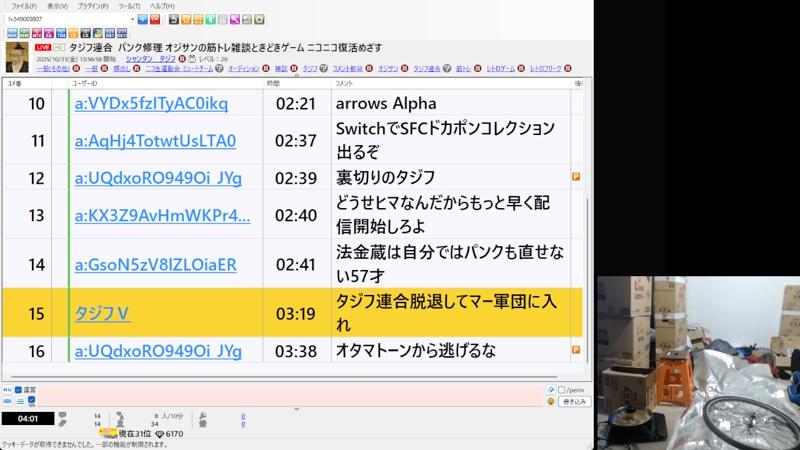Select comment 'arrows Alpha'
Viewport: 800px width, 450px height.
tap(386, 104)
